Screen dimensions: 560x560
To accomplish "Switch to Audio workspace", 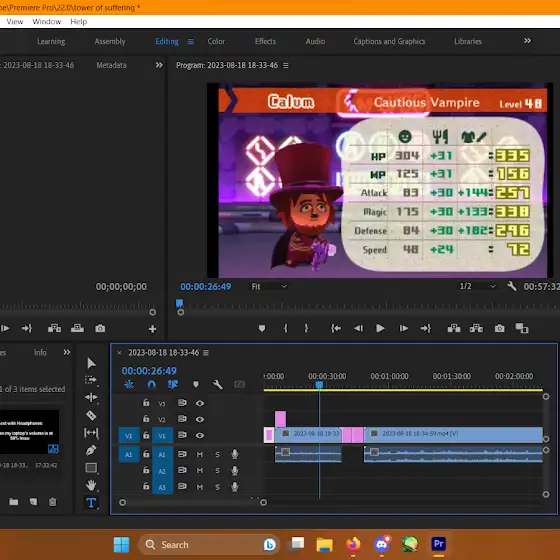I will tap(315, 41).
